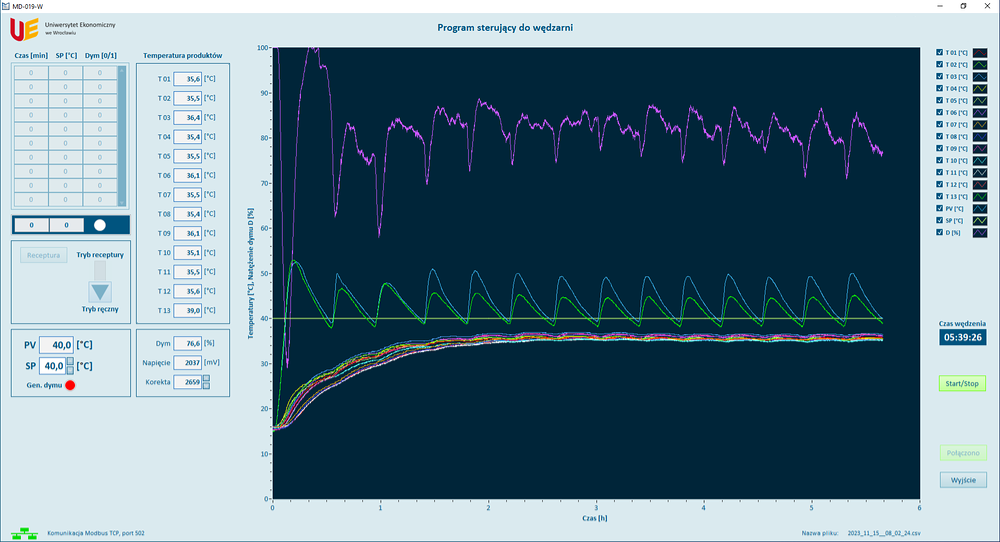Click the PV [°C] plot legend icon
This screenshot has height=542, width=1000.
click(x=980, y=208)
